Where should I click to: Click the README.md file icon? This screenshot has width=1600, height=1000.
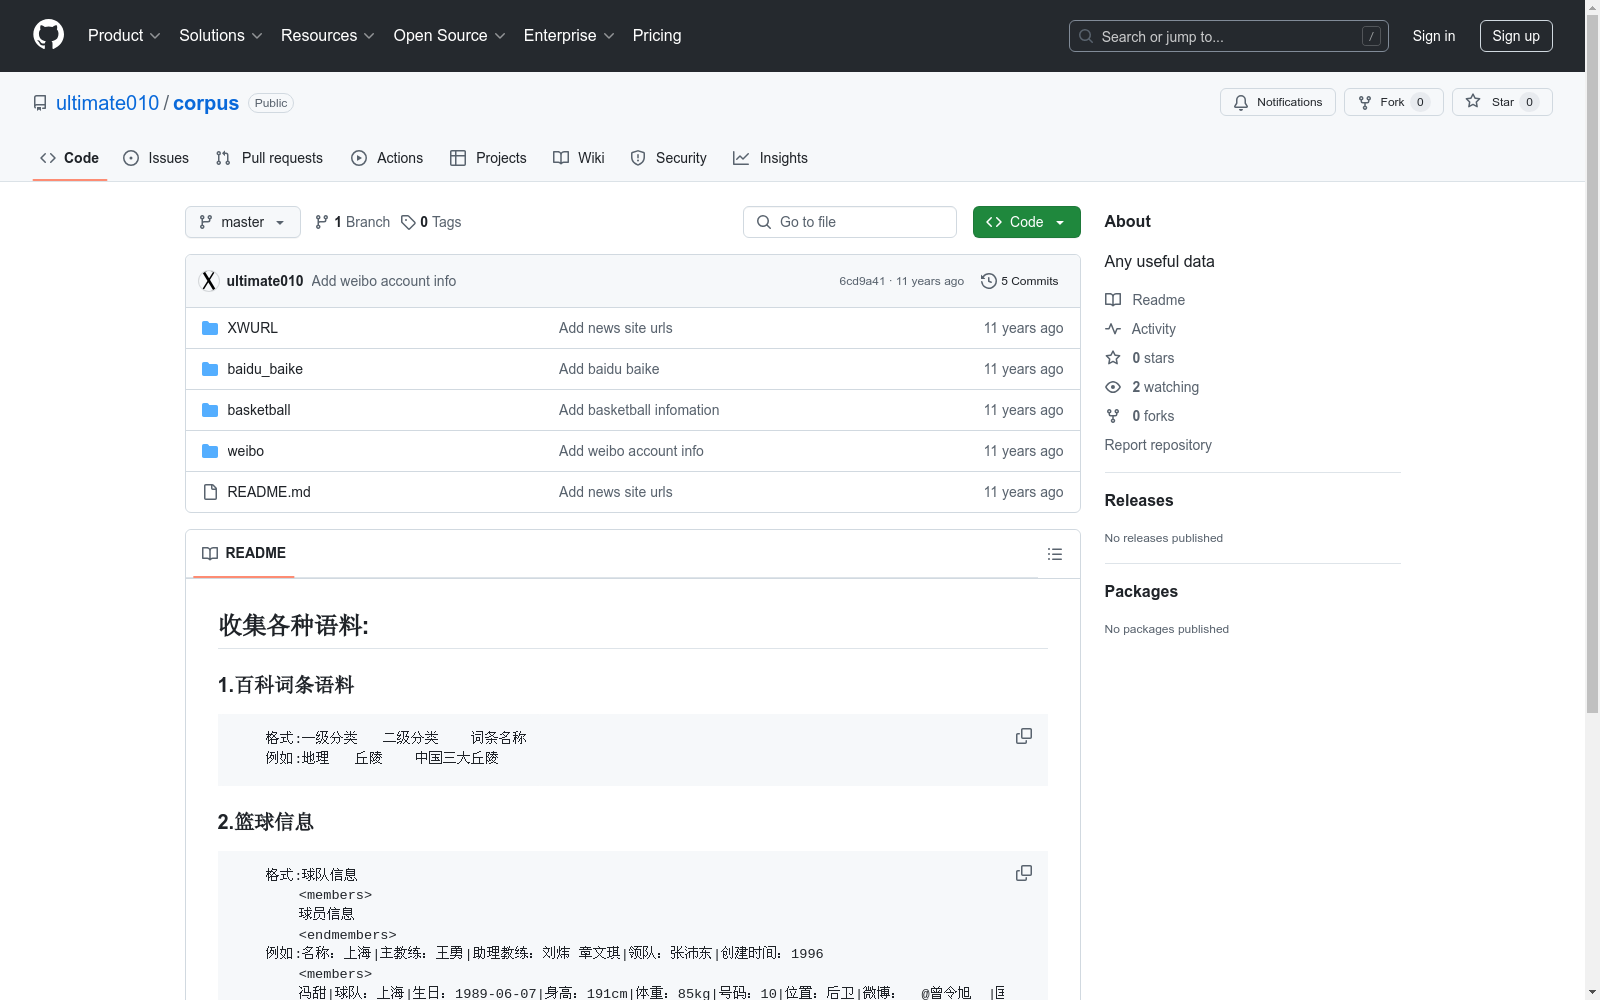pyautogui.click(x=210, y=492)
